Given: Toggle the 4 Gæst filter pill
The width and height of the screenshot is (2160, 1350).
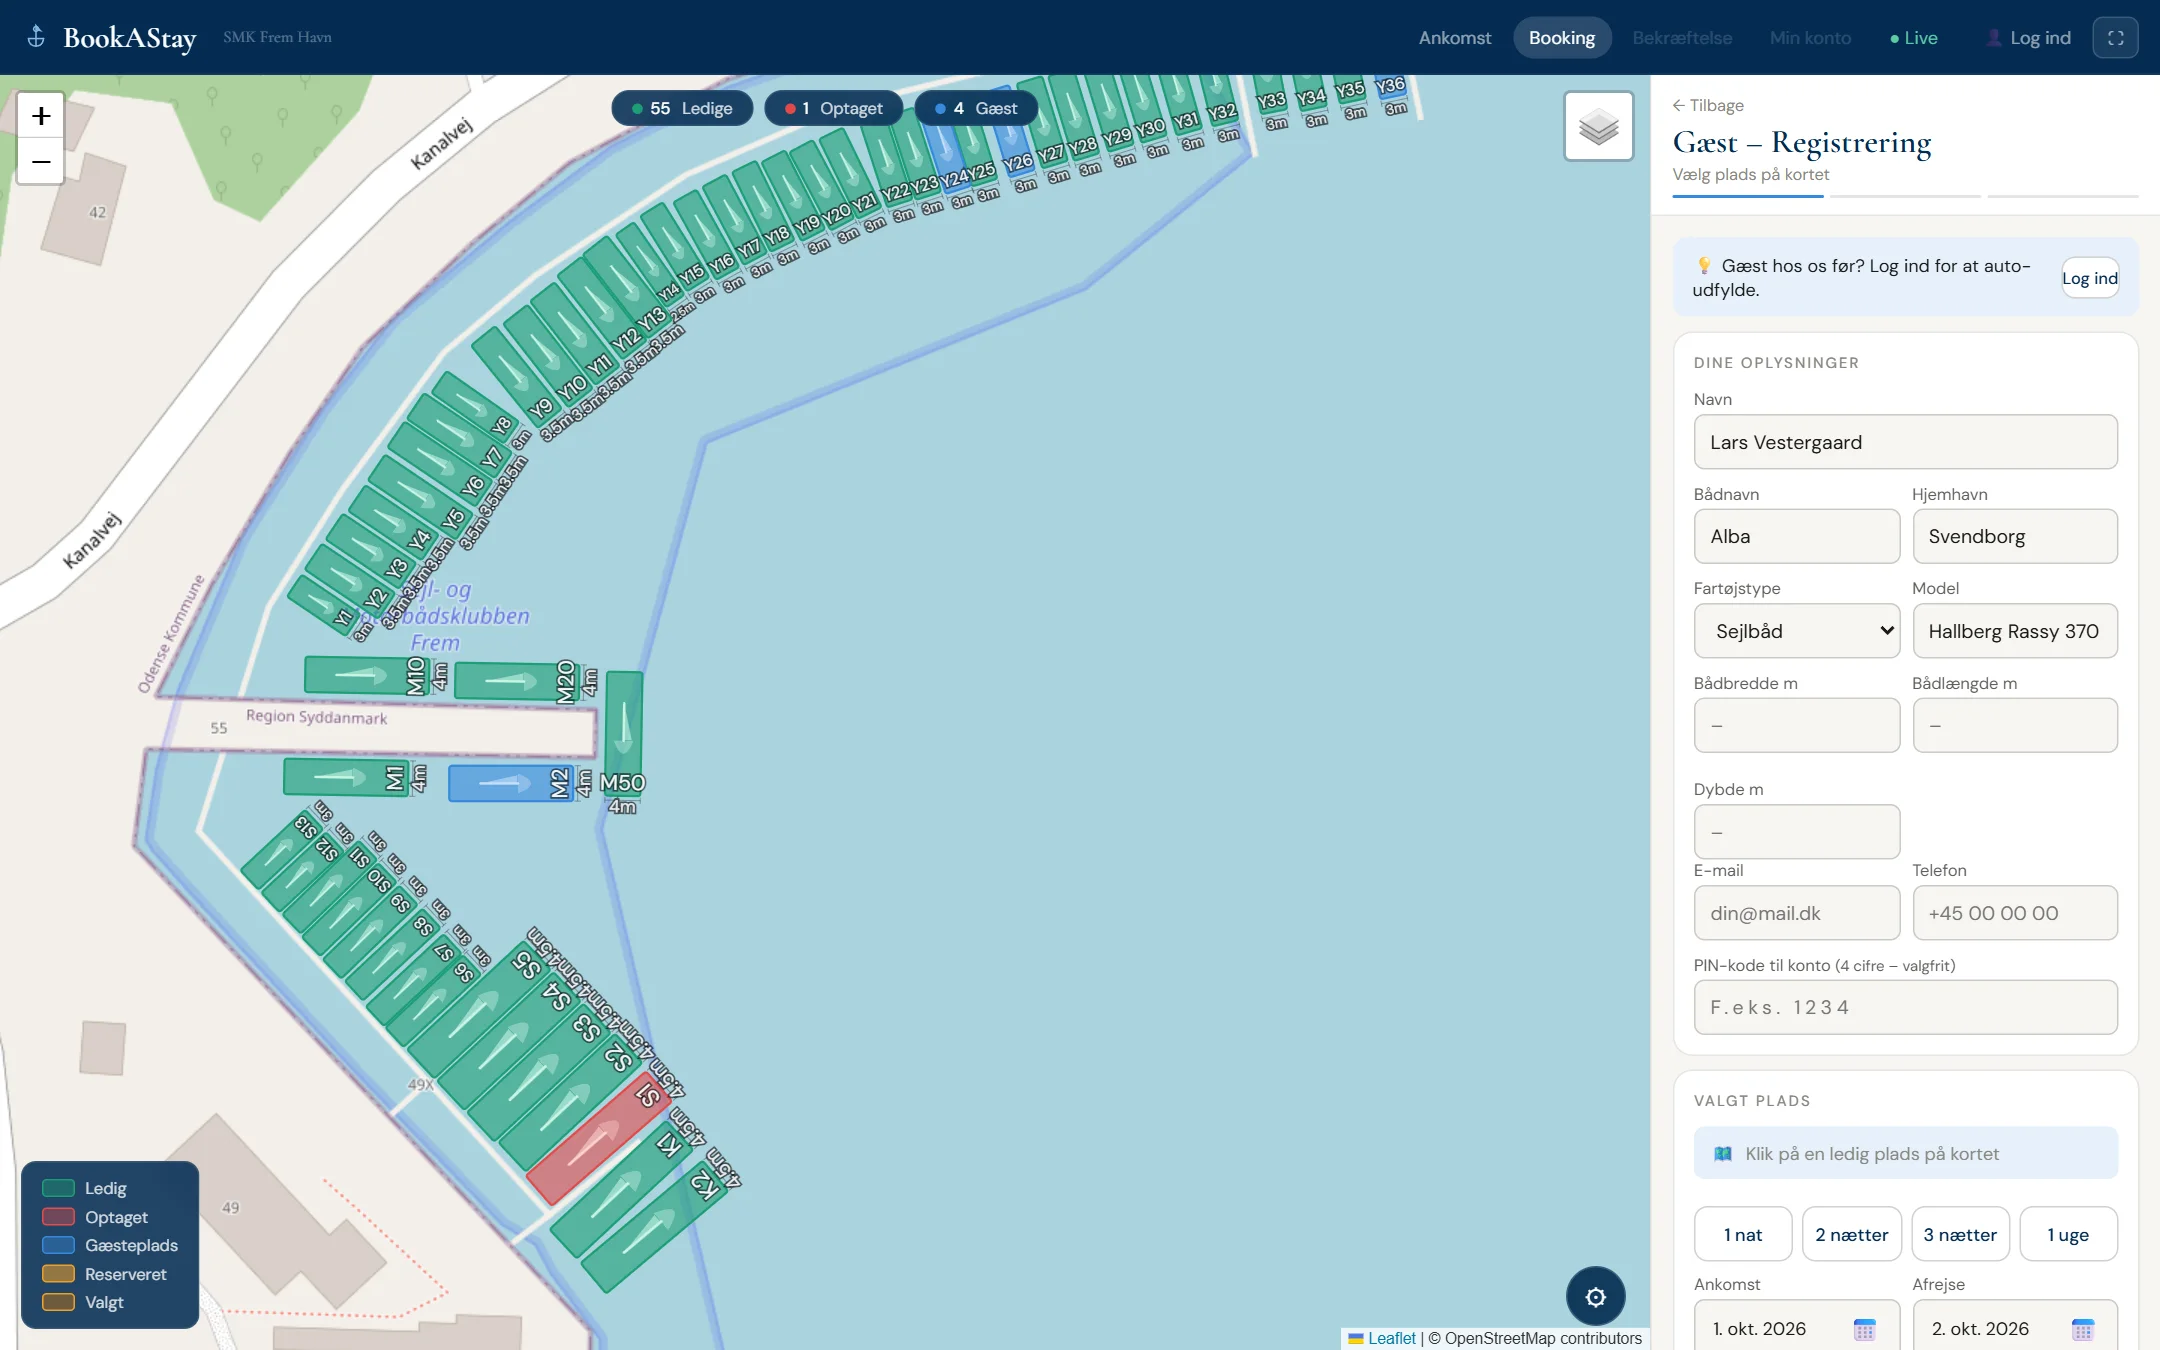Looking at the screenshot, I should point(975,108).
